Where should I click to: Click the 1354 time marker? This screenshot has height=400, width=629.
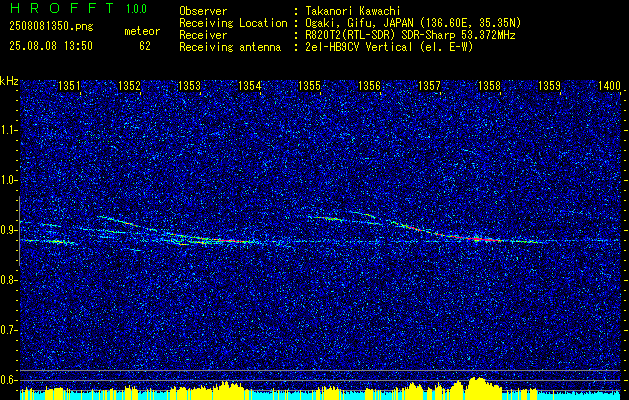250,86
